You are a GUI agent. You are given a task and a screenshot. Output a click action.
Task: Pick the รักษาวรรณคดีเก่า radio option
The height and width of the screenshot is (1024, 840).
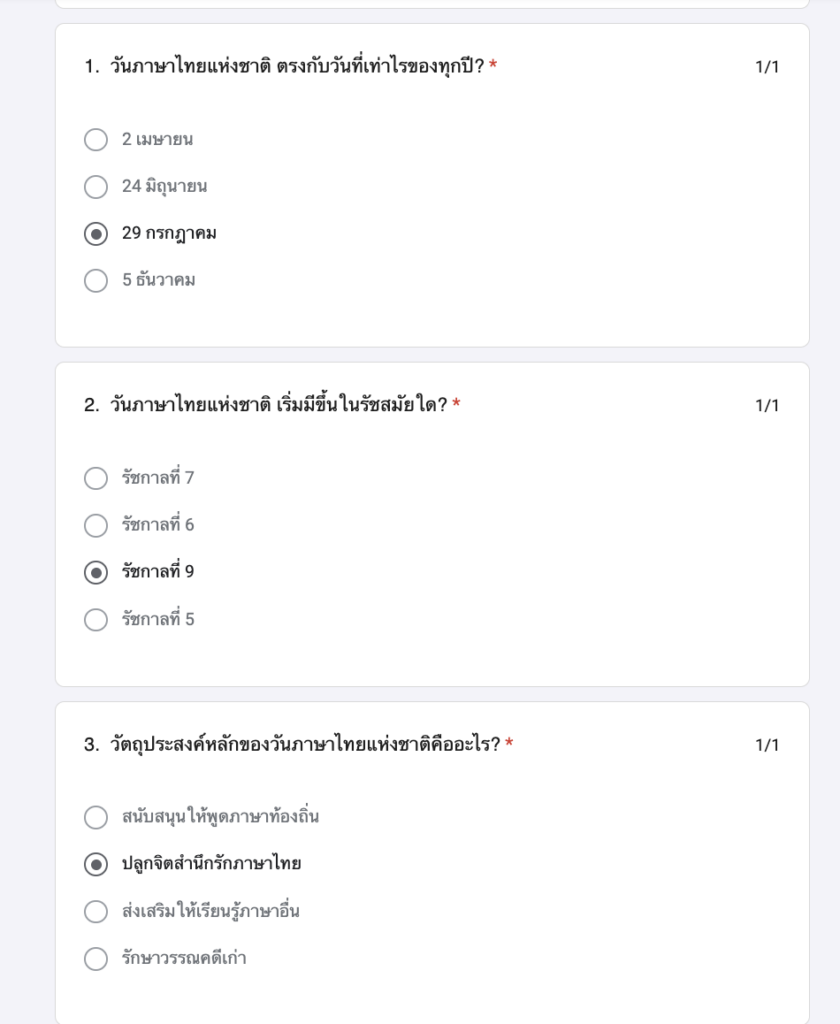coord(96,959)
